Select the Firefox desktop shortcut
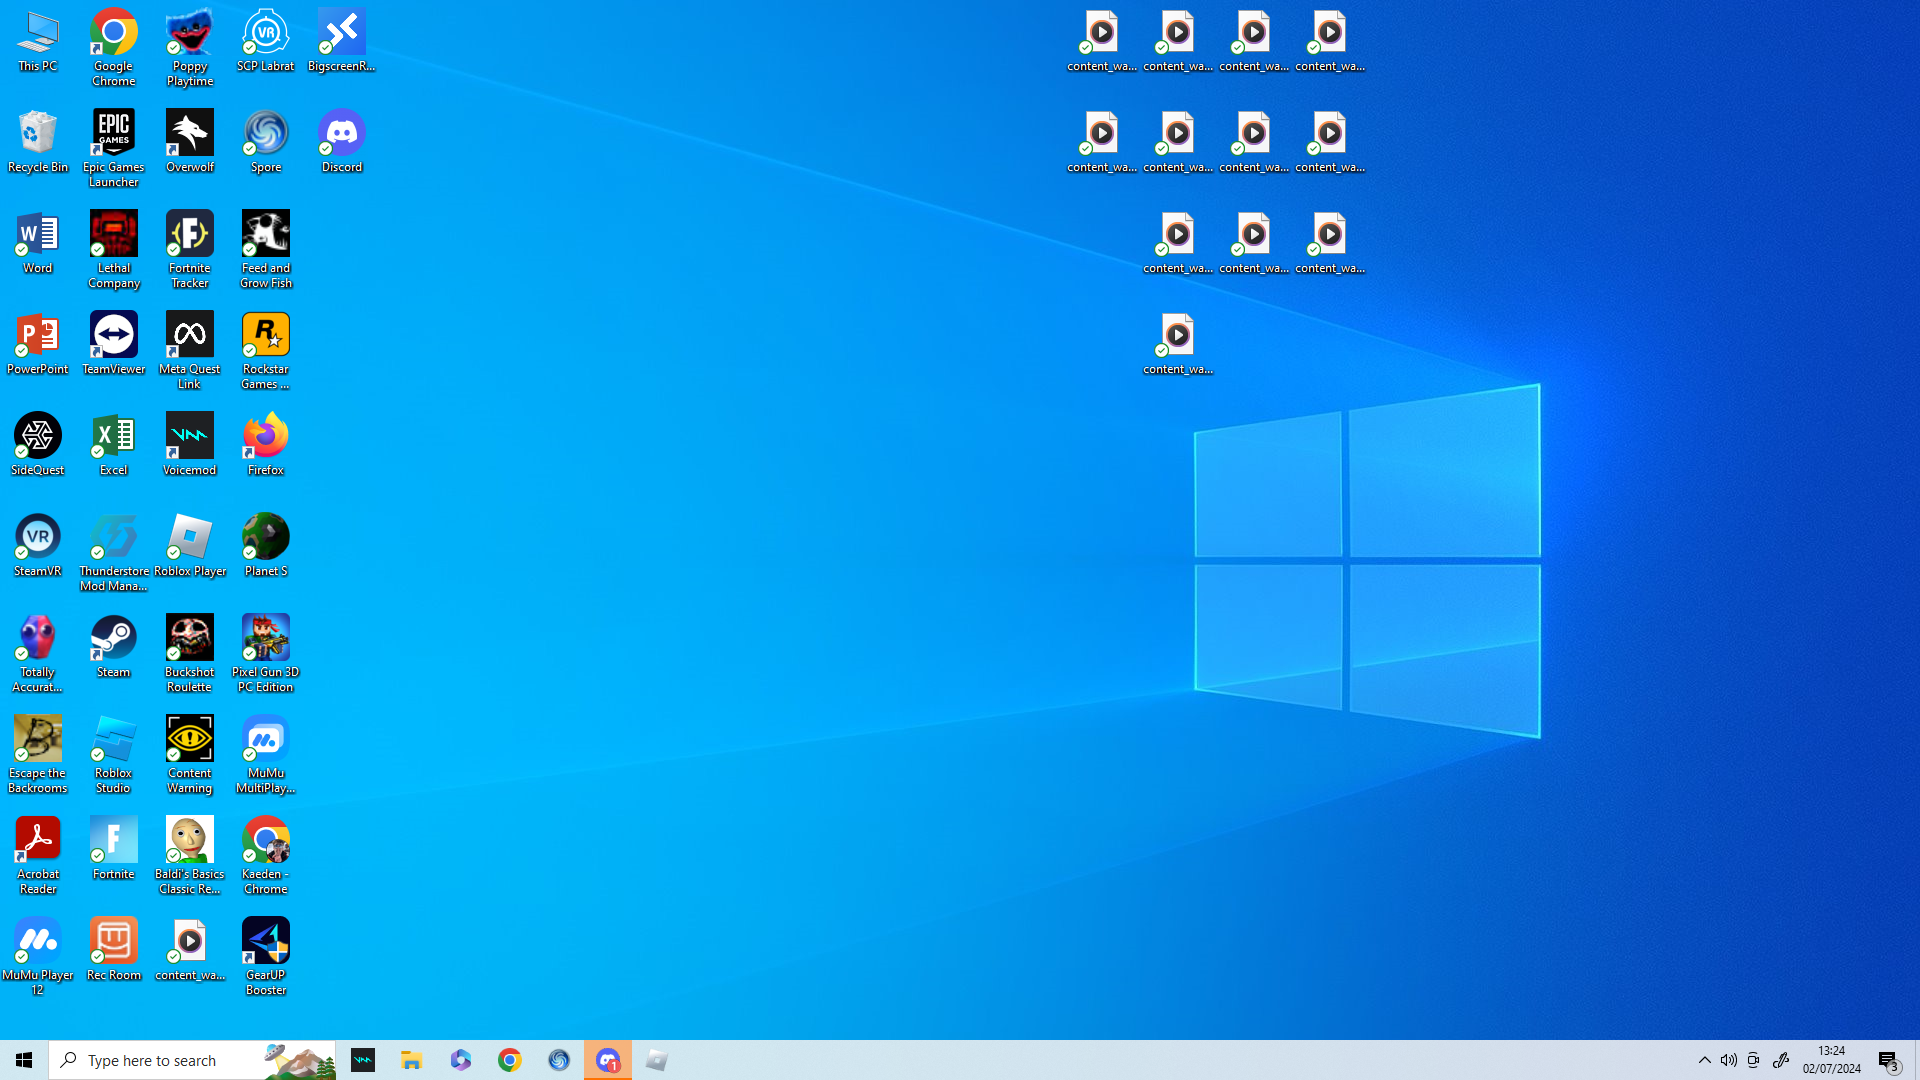Screen dimensions: 1920x1080 click(x=266, y=444)
